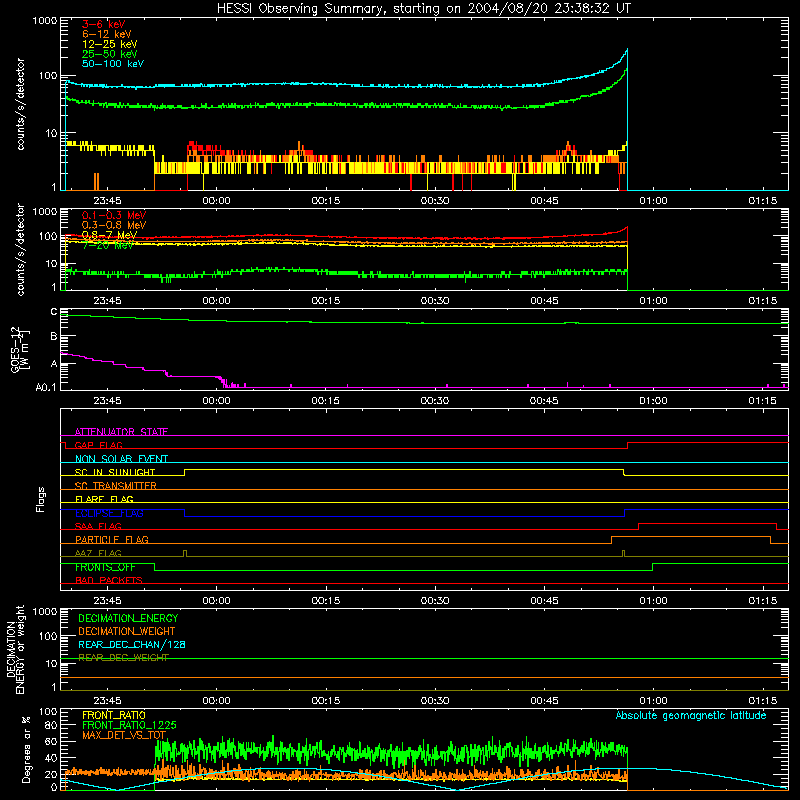The height and width of the screenshot is (800, 800).
Task: Select the FLARE_FLAG label
Action: tap(104, 499)
